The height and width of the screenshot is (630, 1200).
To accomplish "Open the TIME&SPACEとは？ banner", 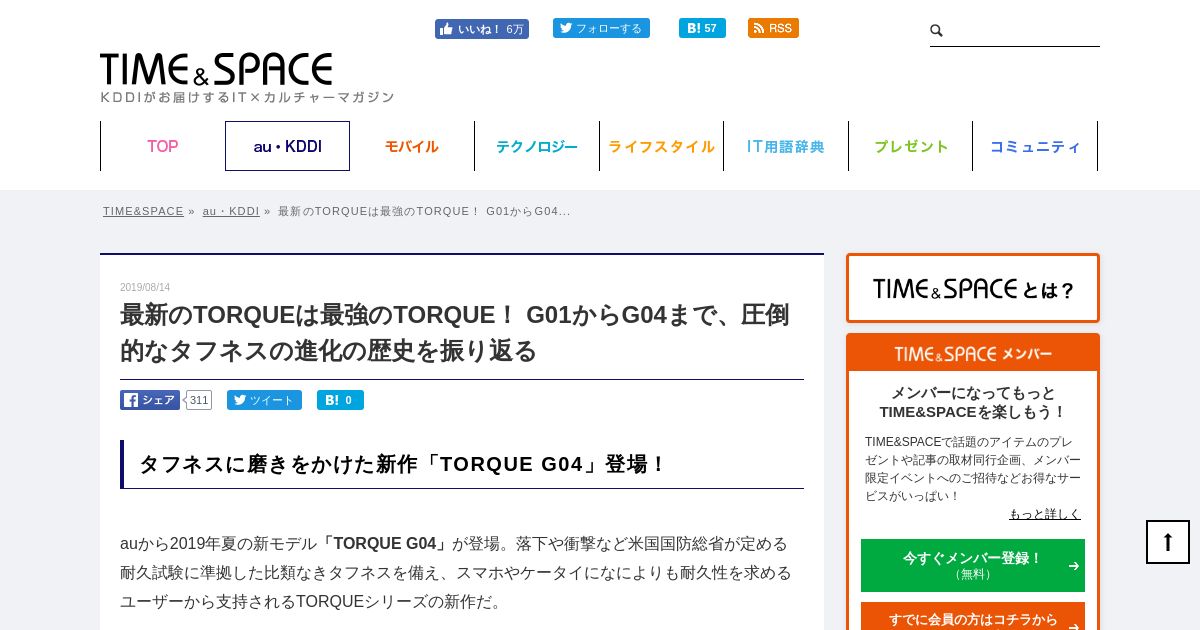I will click(973, 288).
